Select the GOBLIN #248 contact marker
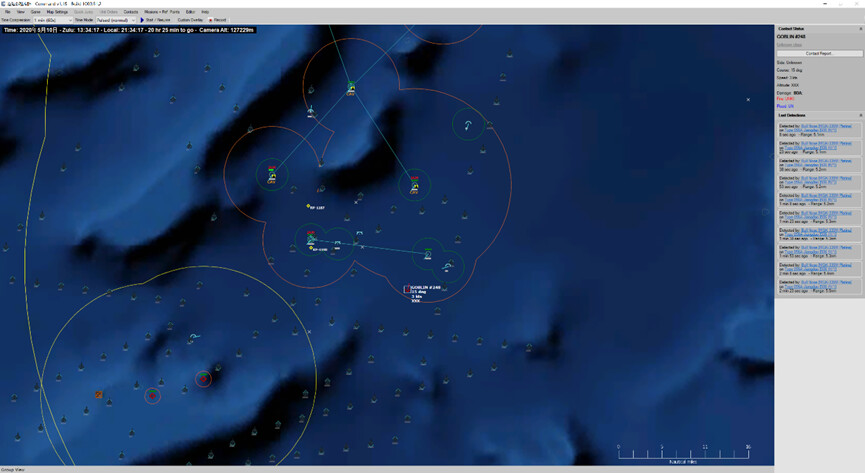 click(407, 289)
